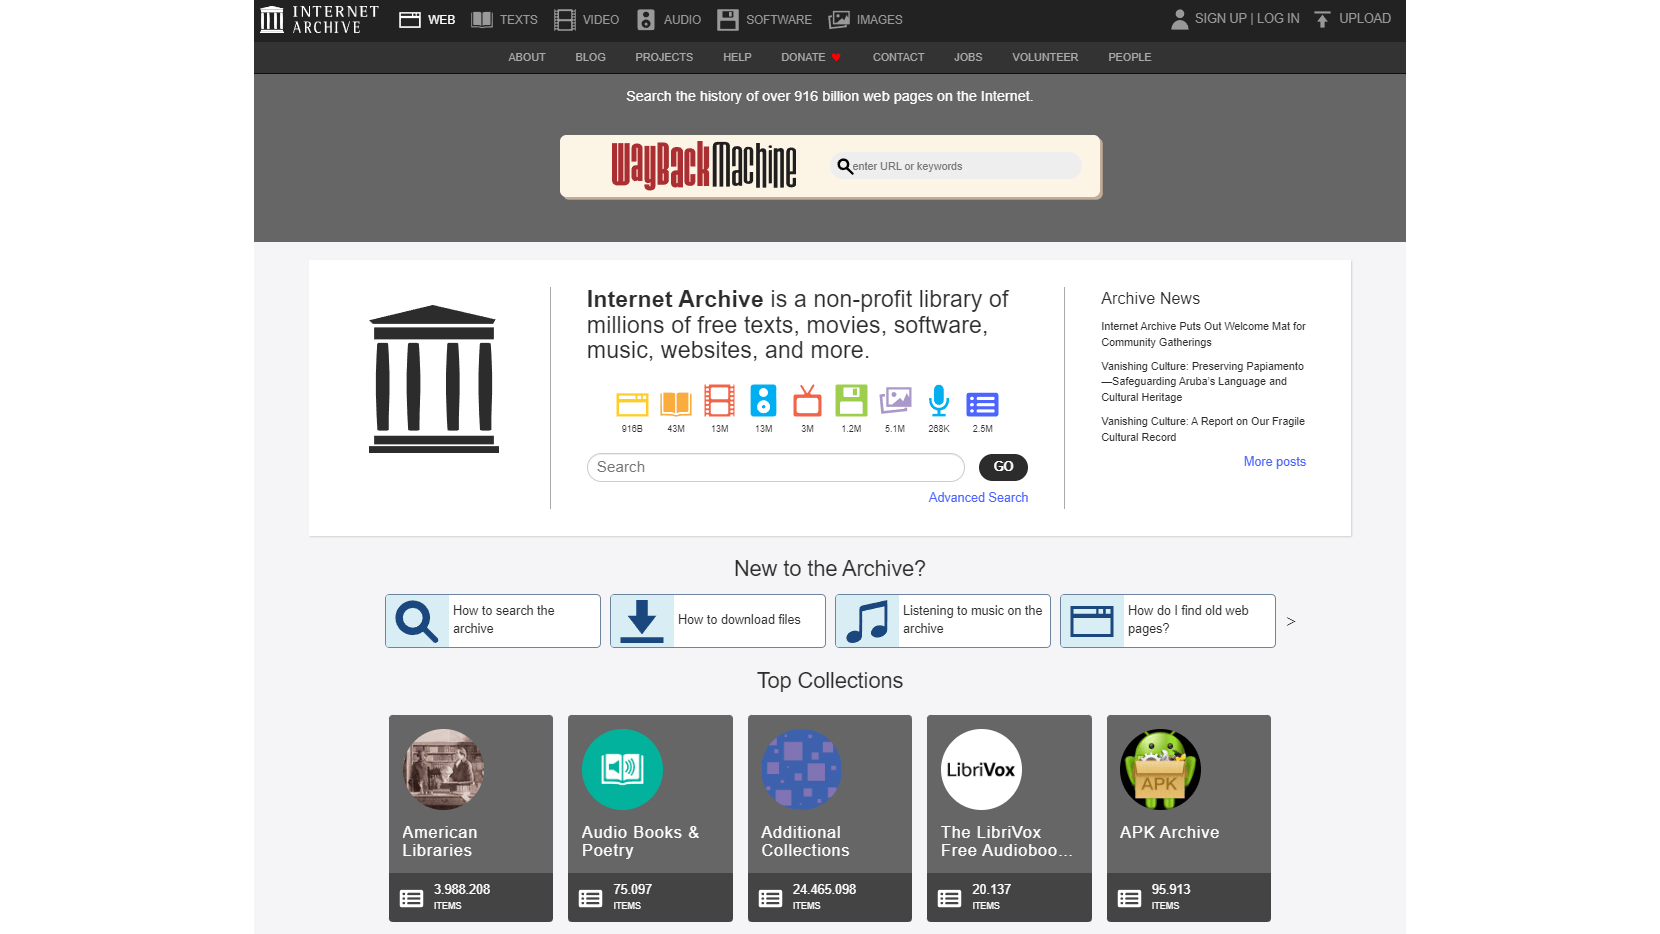This screenshot has width=1660, height=934.
Task: Open the HELP menu item
Action: pos(738,57)
